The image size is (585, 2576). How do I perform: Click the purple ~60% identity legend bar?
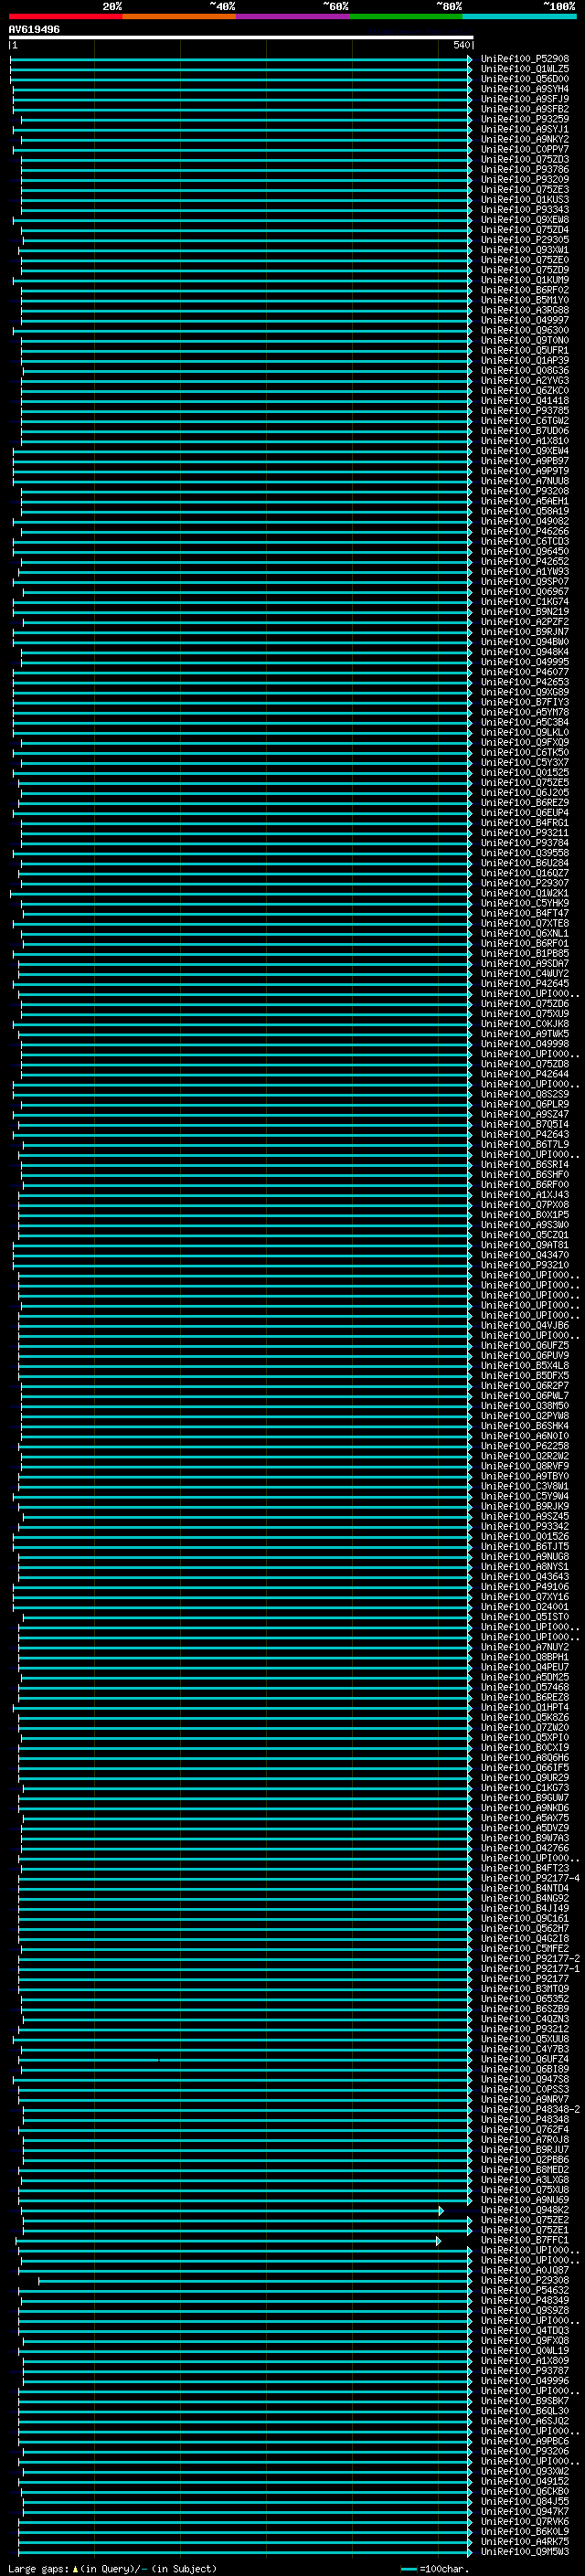[293, 16]
